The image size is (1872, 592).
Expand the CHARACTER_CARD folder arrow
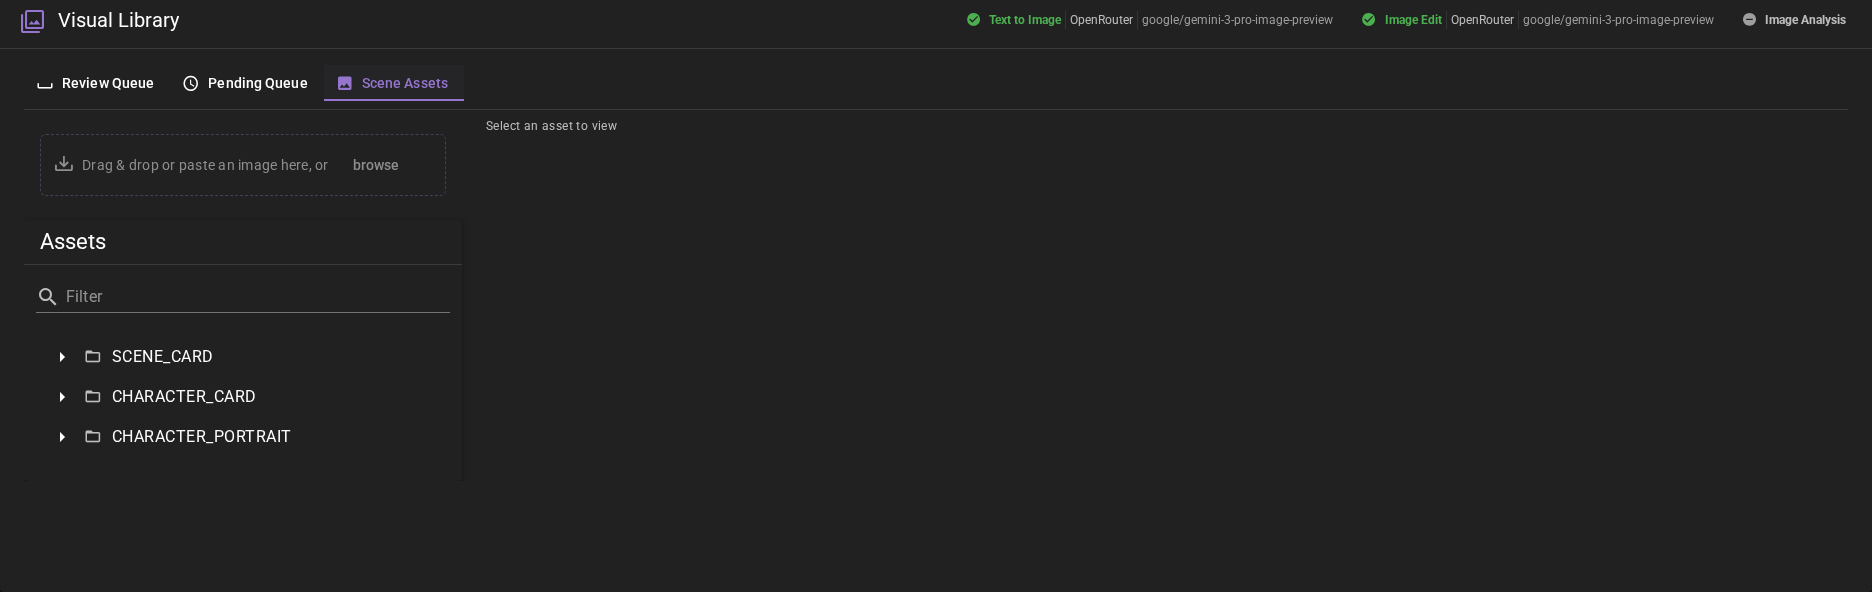pyautogui.click(x=62, y=397)
